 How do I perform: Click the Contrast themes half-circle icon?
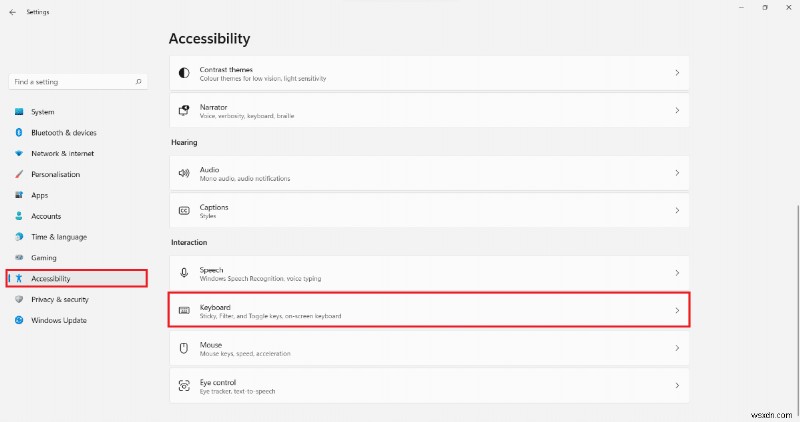(184, 73)
